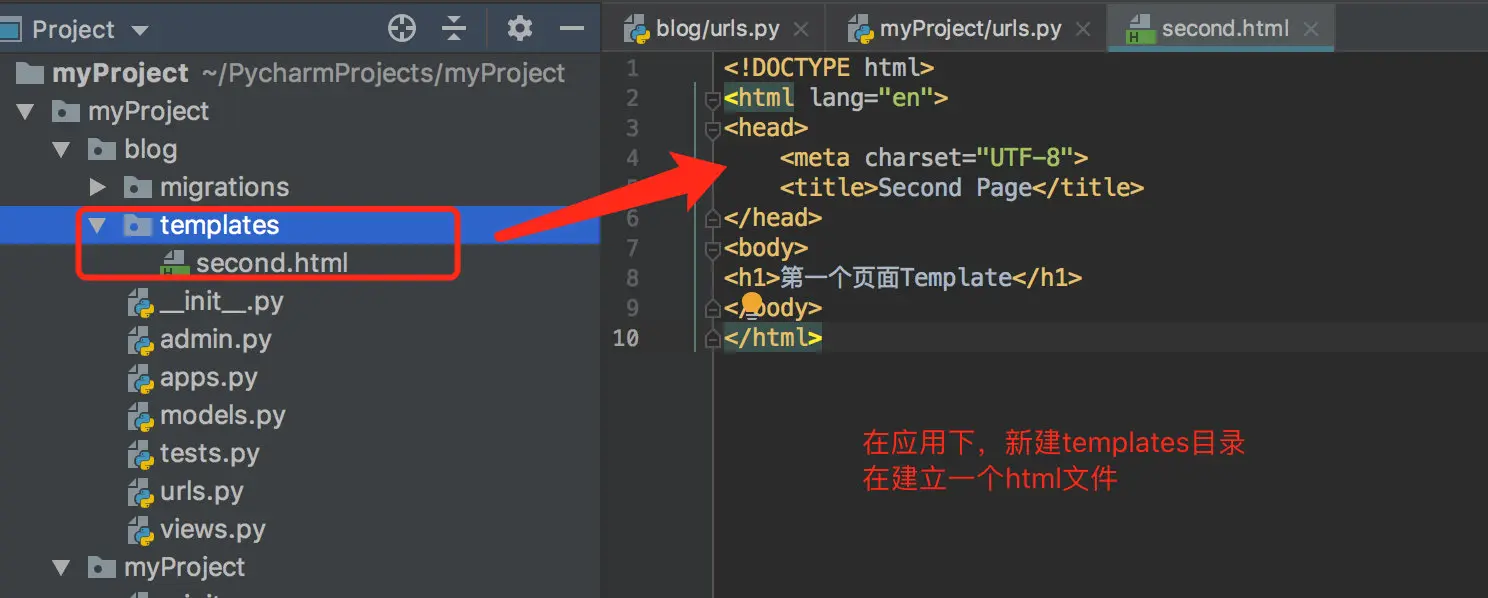
Task: Click the title Second Page line
Action: [962, 188]
